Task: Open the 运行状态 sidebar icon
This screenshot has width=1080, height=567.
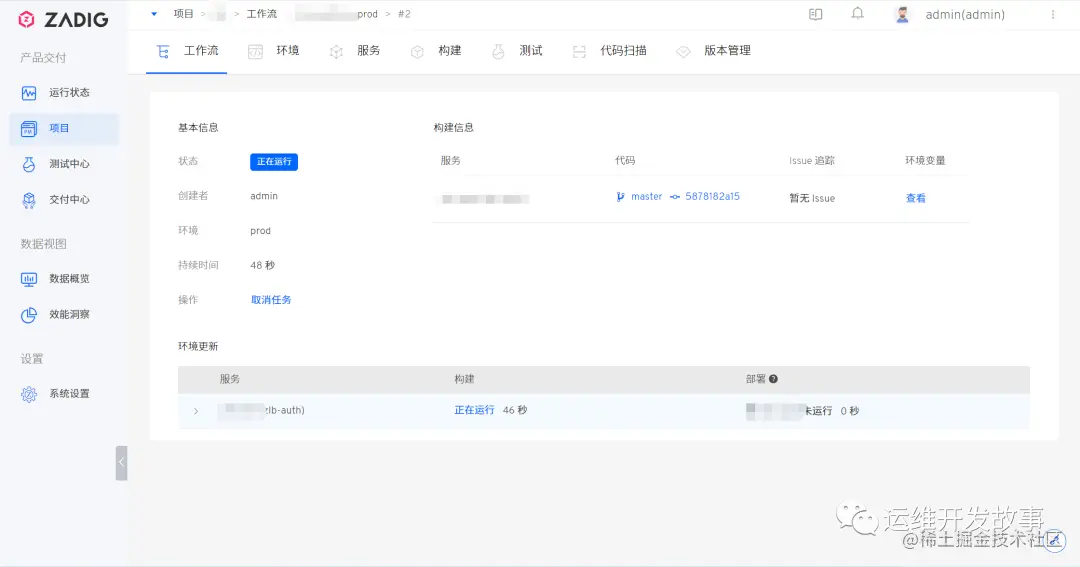Action: [29, 93]
